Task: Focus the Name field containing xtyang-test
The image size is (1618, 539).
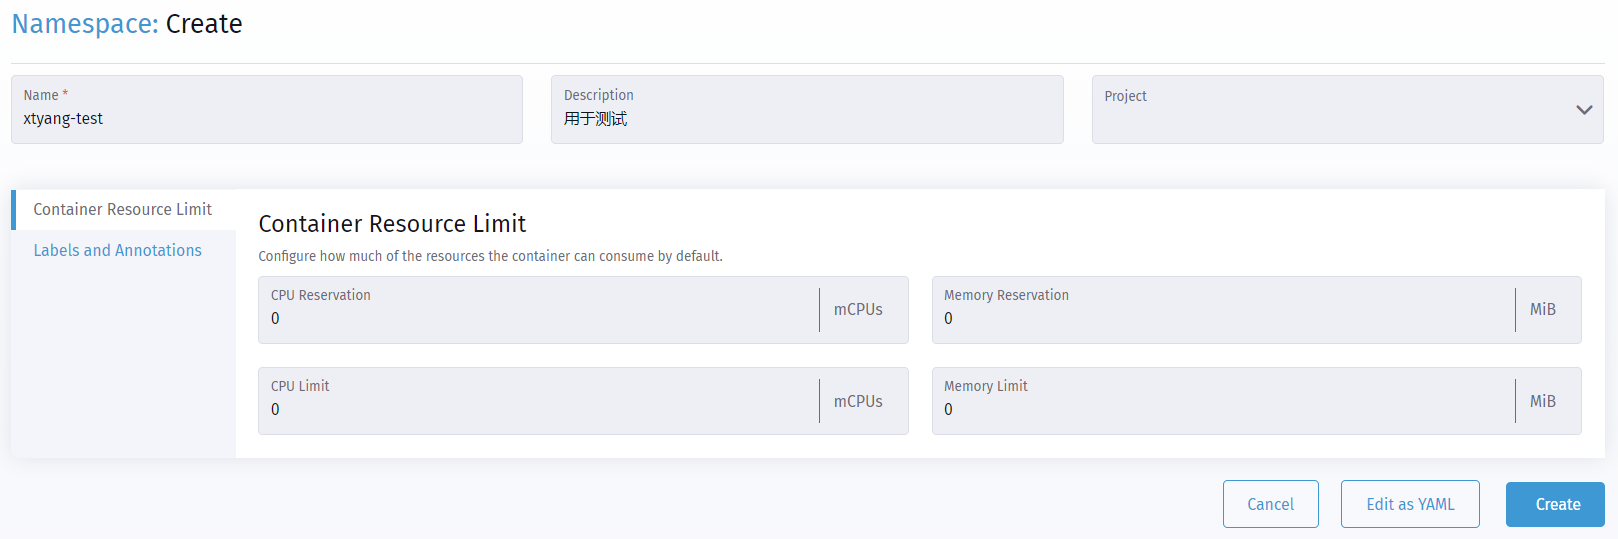Action: click(266, 119)
